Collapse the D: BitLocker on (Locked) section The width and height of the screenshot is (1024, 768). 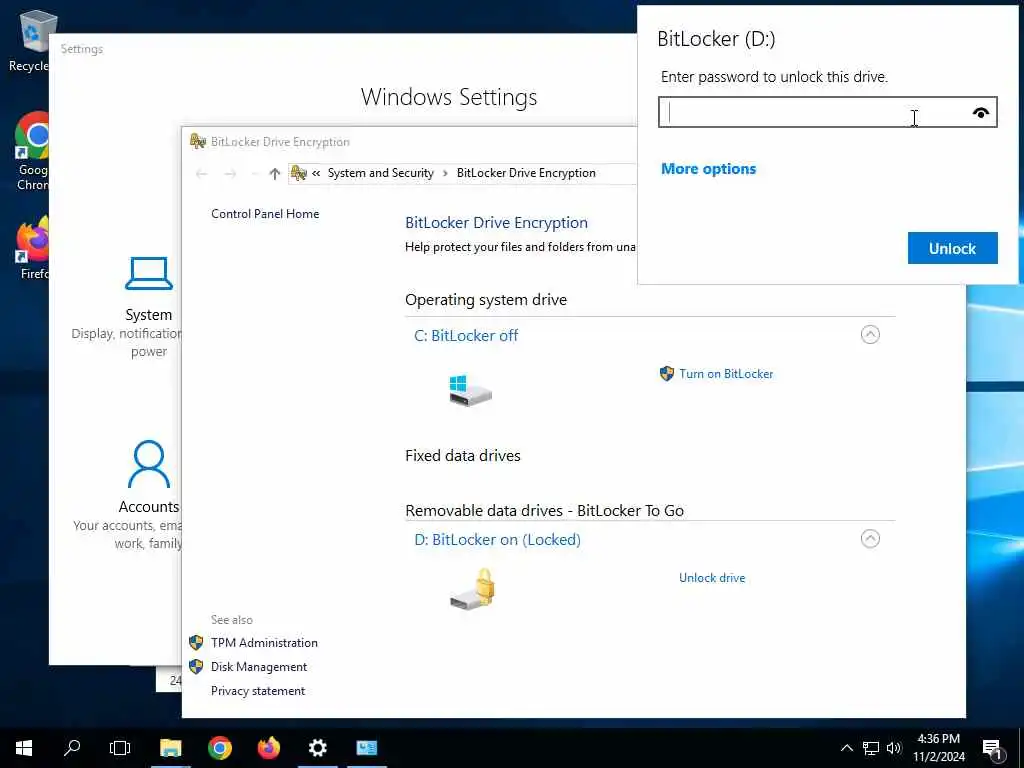tap(870, 539)
